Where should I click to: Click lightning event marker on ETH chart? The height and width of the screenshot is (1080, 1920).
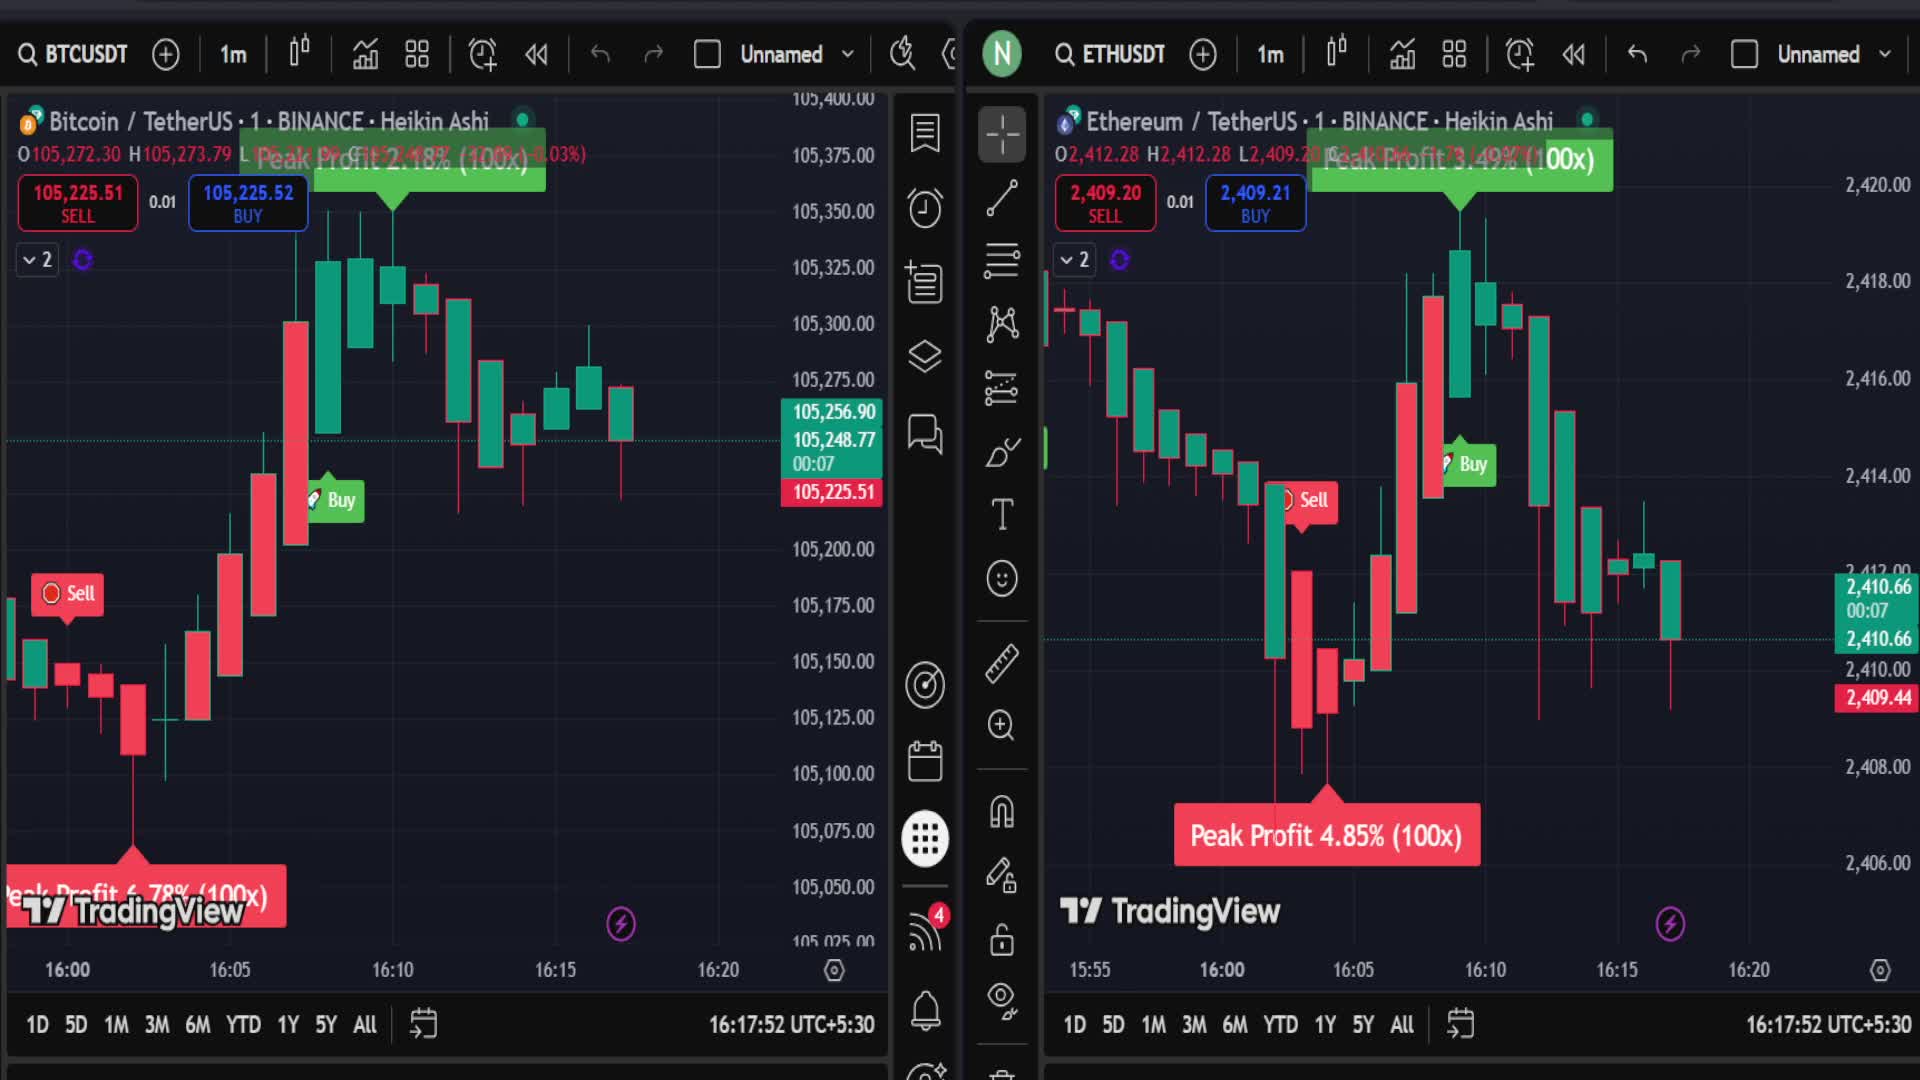[1670, 924]
